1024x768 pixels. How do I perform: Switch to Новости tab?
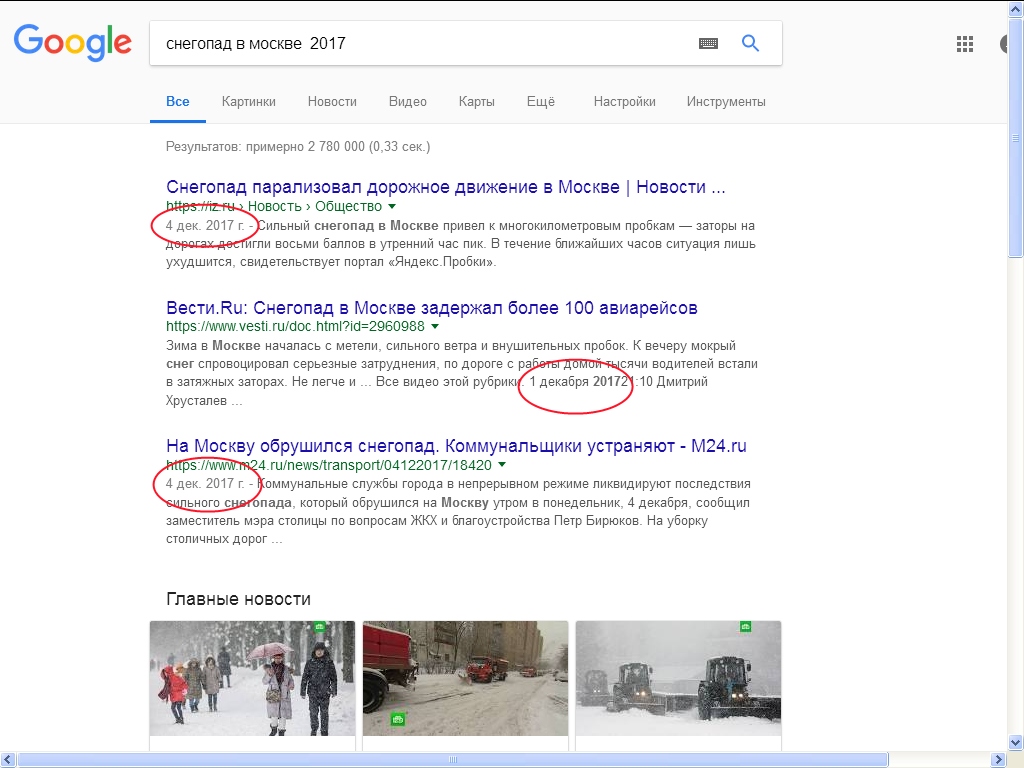pyautogui.click(x=332, y=102)
